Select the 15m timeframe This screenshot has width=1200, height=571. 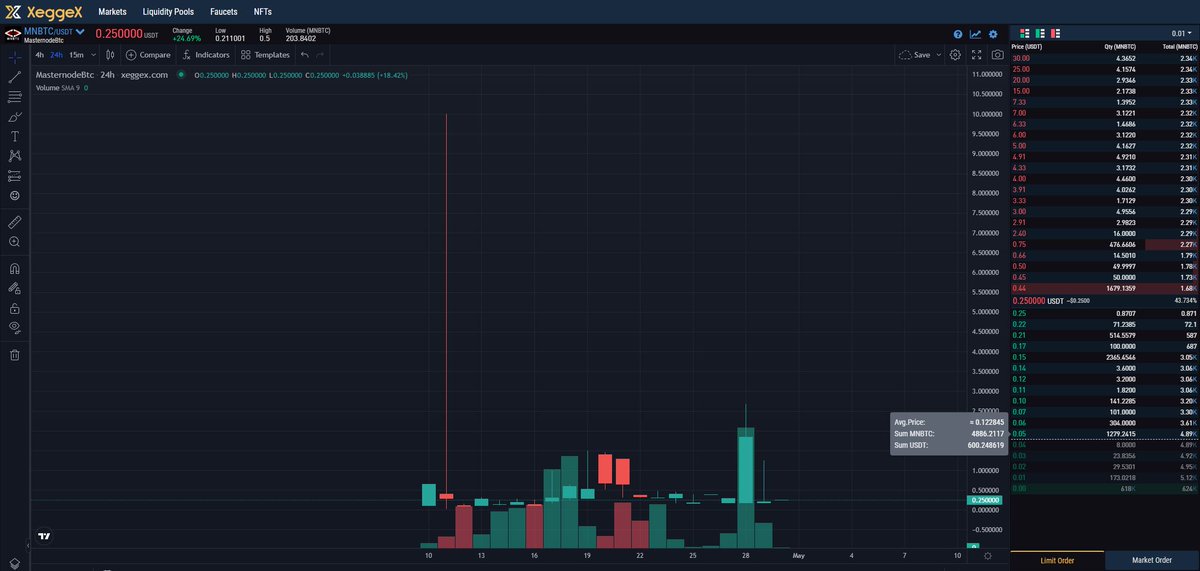pos(76,55)
